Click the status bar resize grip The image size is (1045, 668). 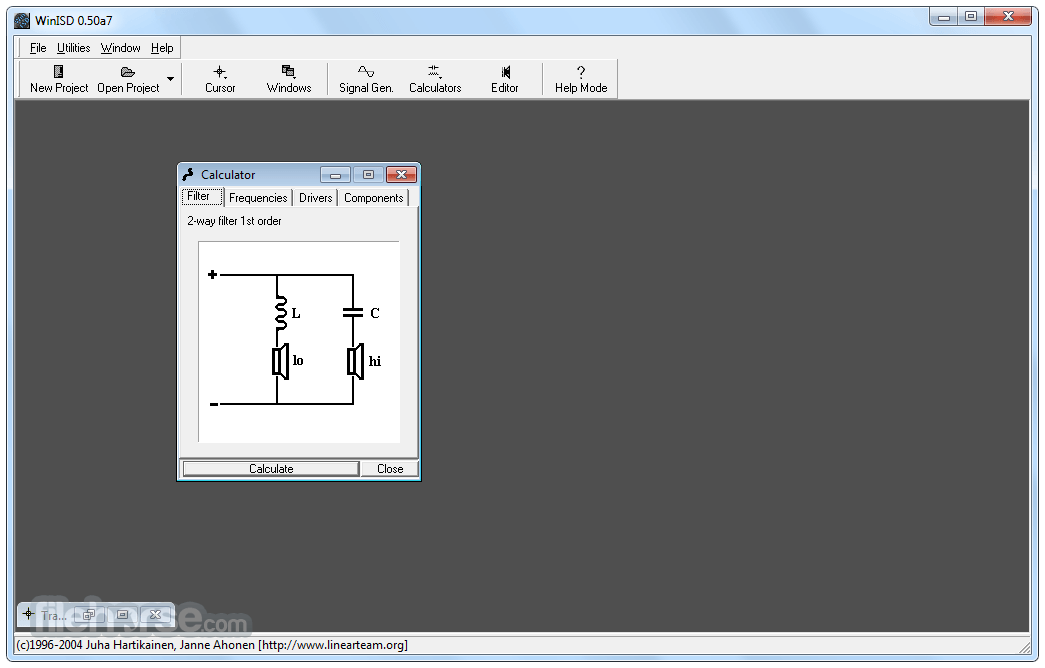click(x=1024, y=647)
